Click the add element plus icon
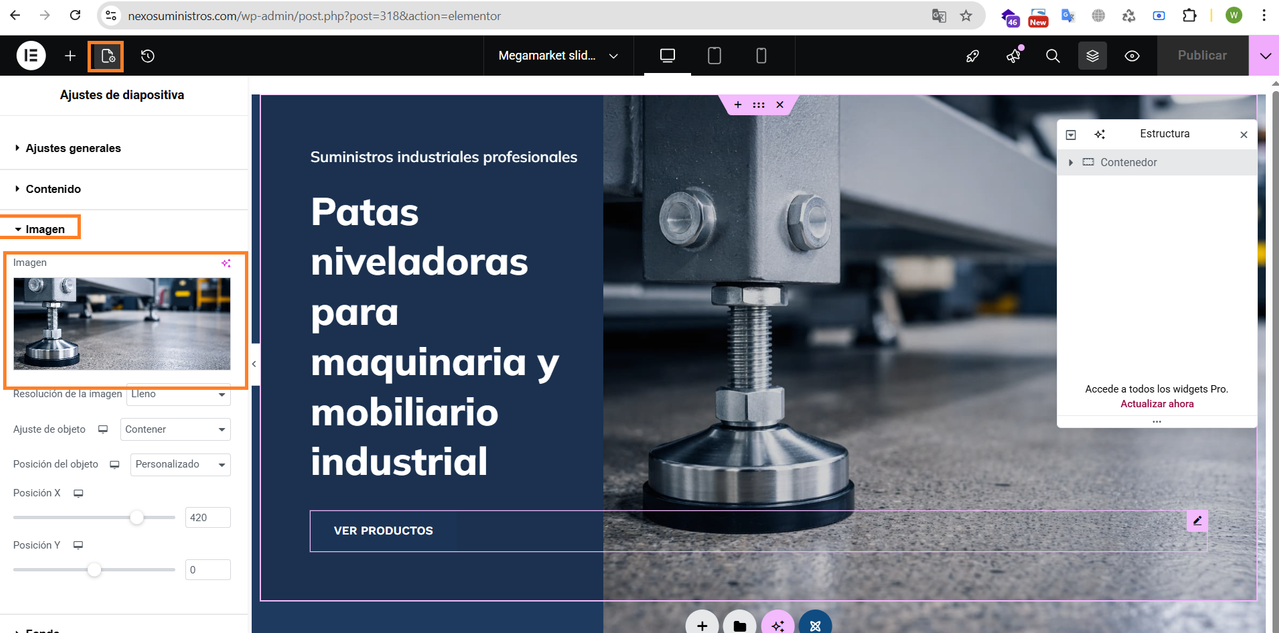 click(70, 56)
